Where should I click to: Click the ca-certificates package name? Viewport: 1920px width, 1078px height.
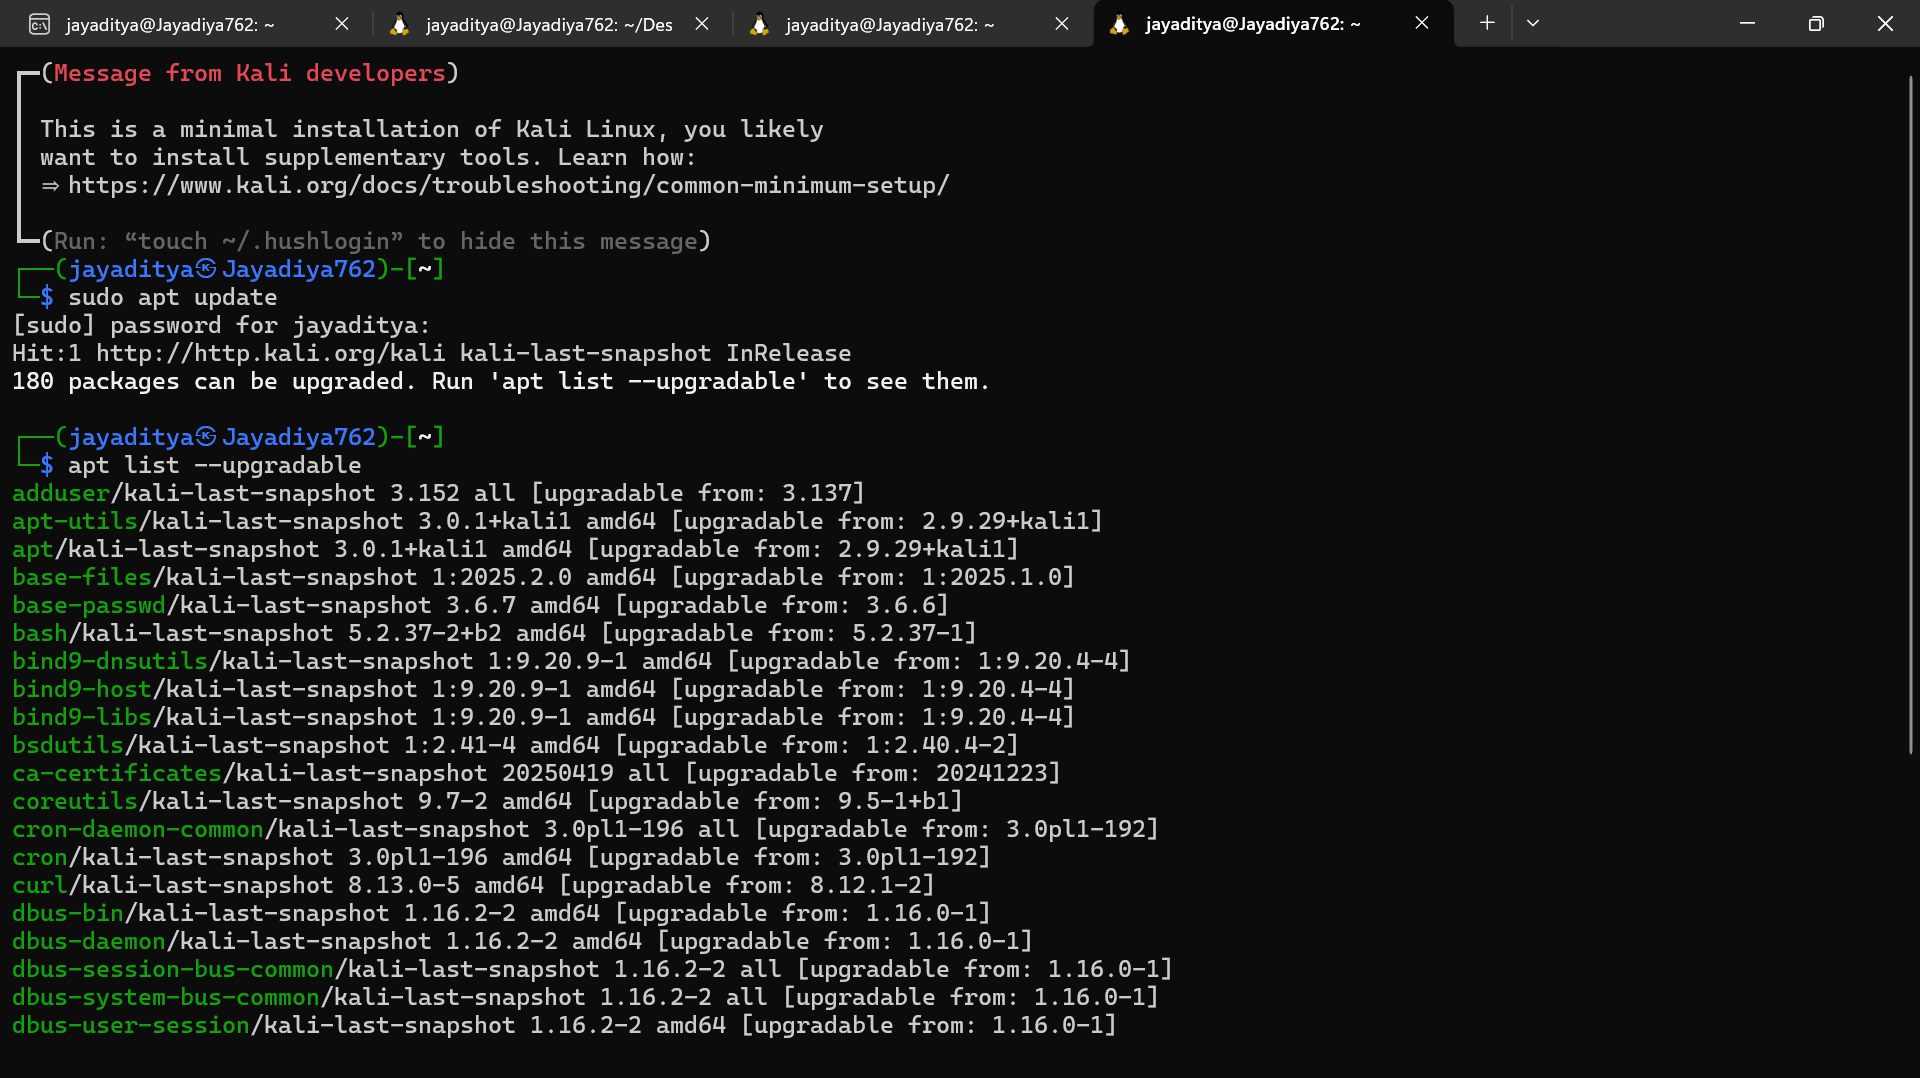tap(117, 774)
